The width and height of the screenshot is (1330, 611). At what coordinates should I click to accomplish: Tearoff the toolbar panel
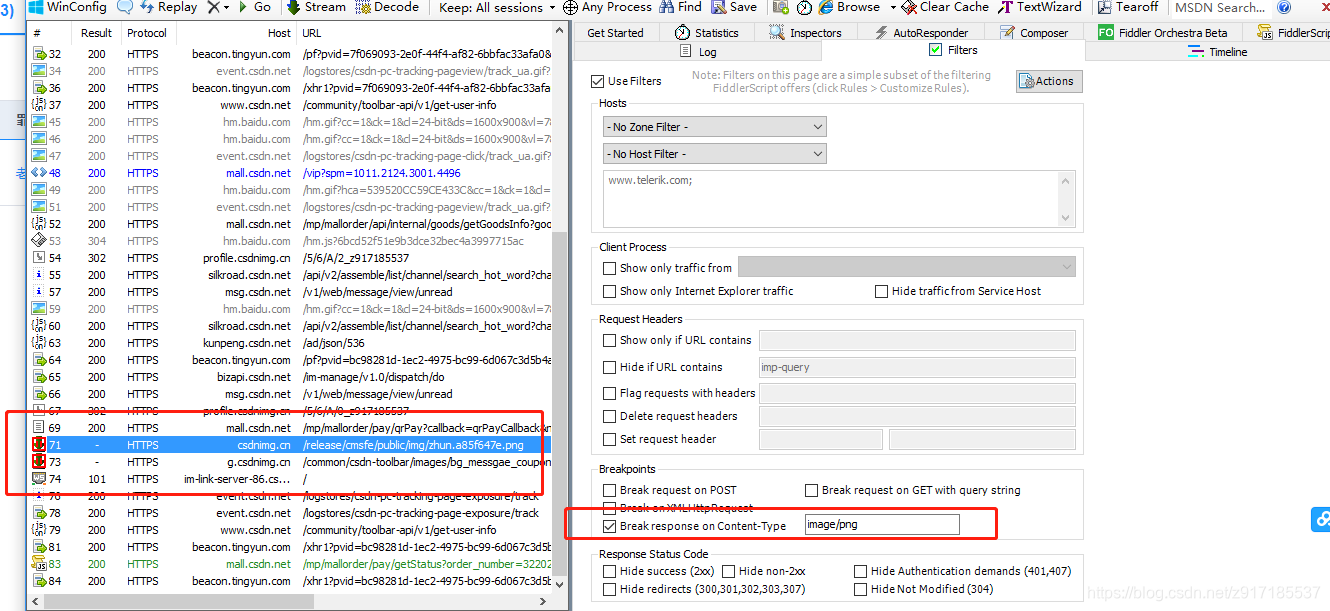[1128, 7]
